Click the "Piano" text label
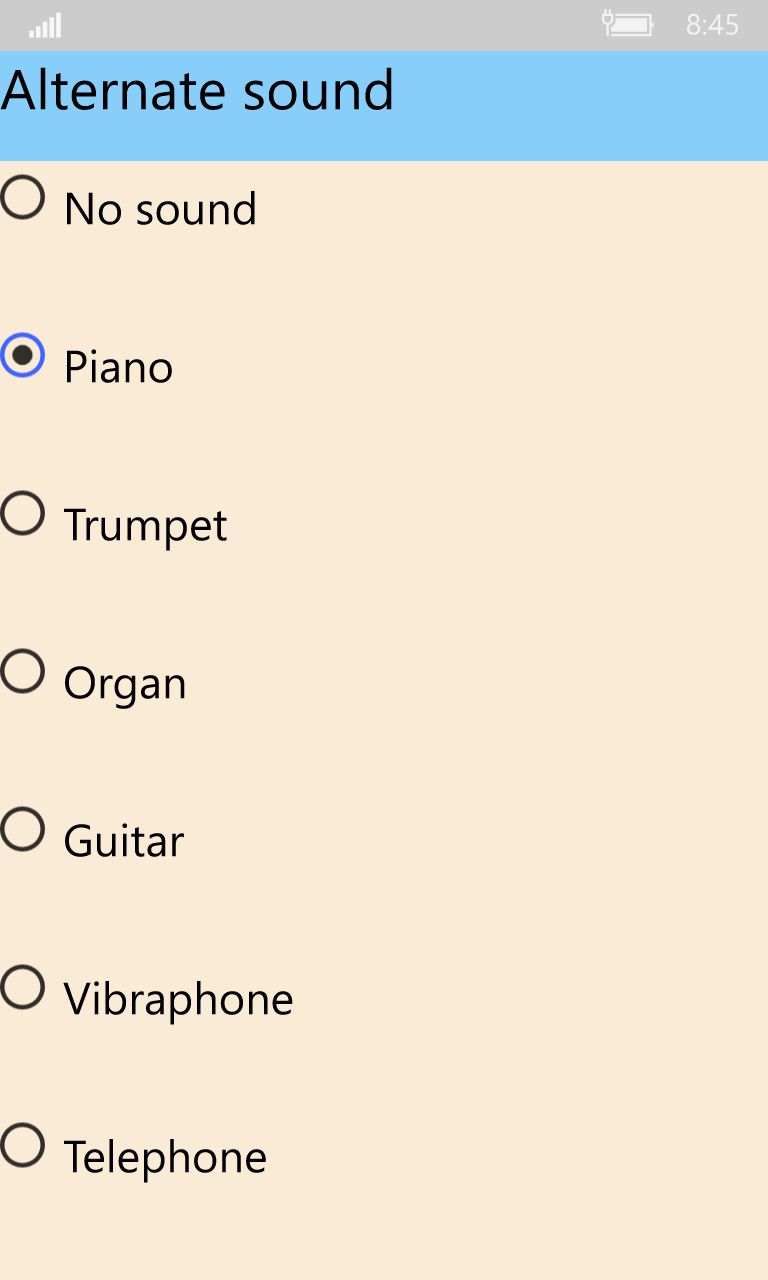Screen dimensions: 768x1280 pyautogui.click(x=118, y=368)
